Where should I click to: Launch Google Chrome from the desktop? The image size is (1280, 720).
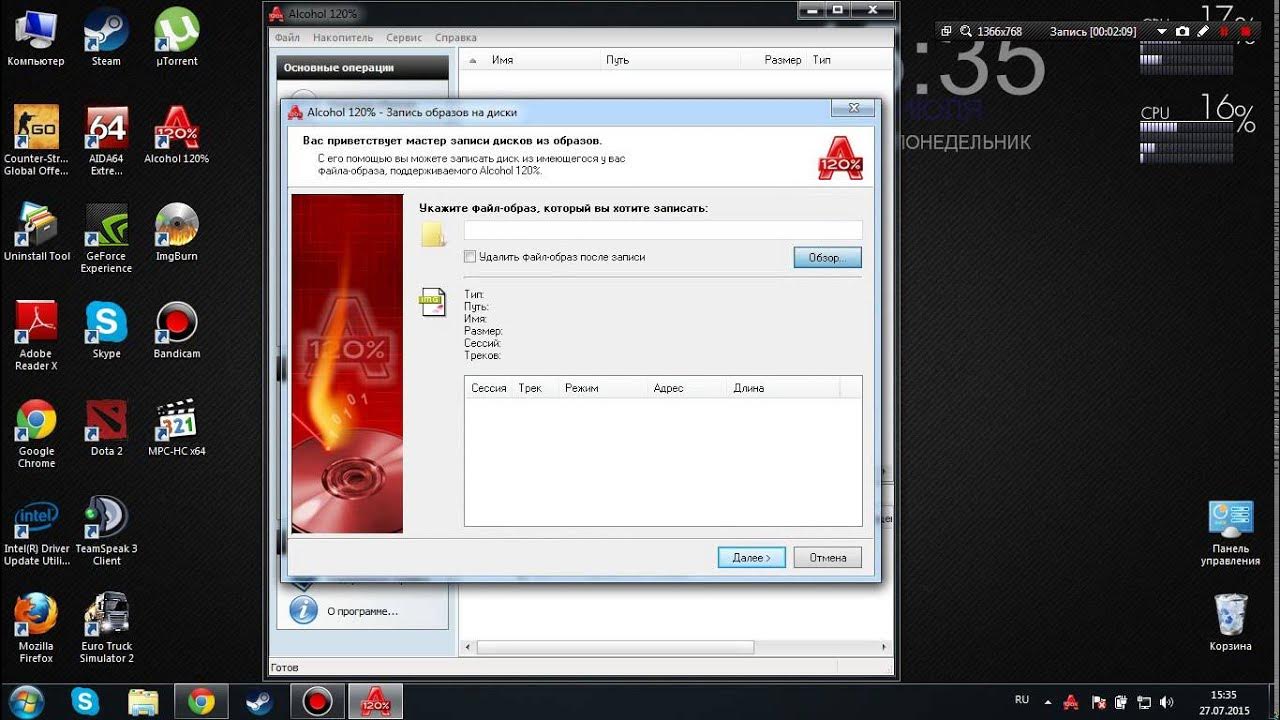(x=36, y=433)
